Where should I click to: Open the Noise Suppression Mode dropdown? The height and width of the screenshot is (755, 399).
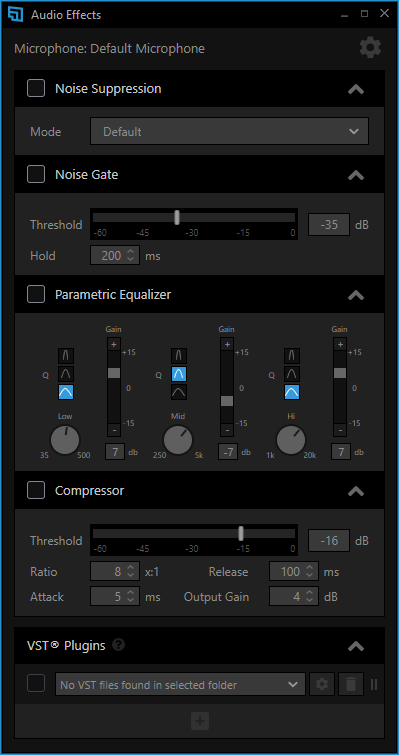point(230,131)
